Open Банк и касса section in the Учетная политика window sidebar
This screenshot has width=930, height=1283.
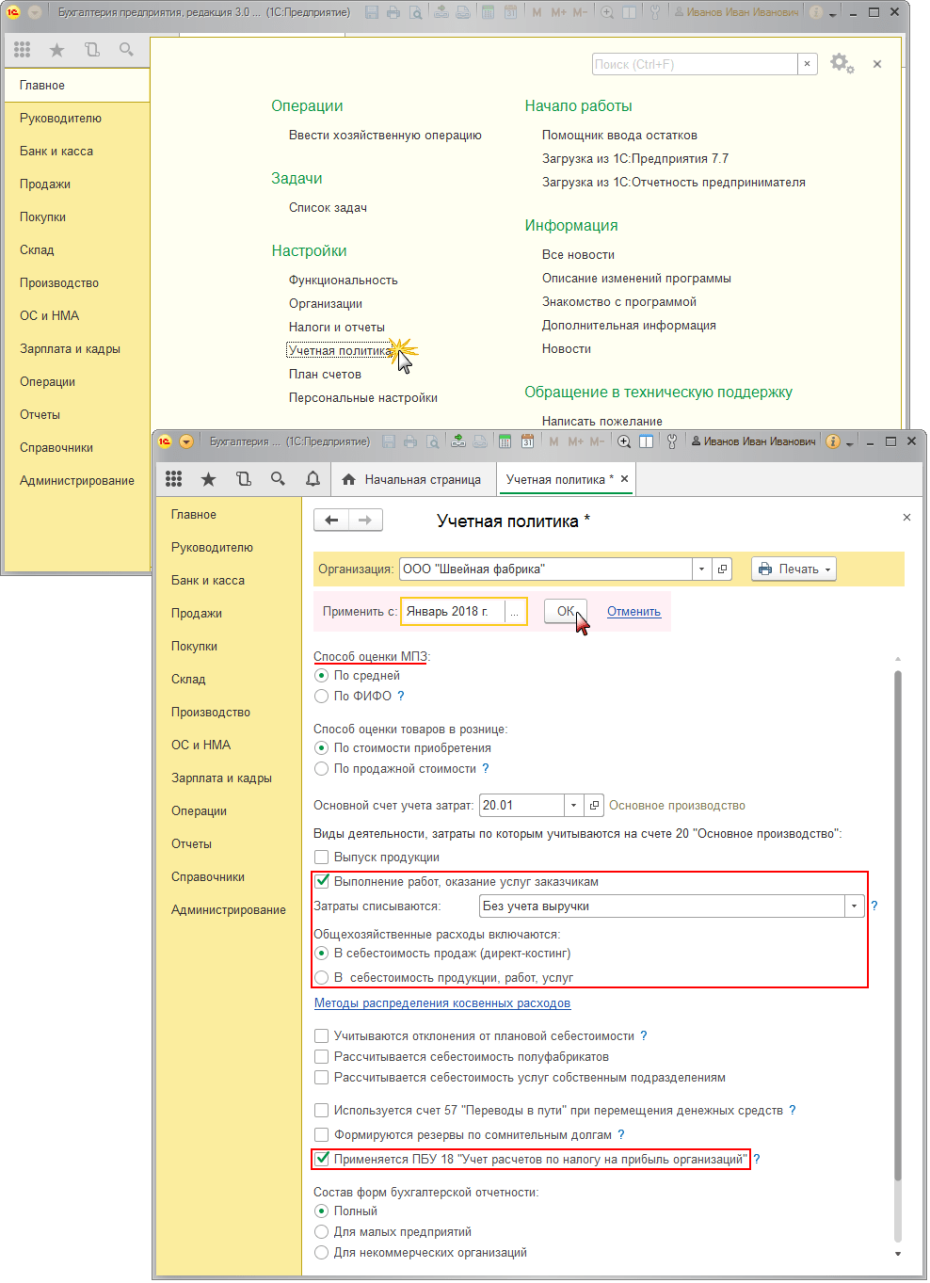(208, 580)
